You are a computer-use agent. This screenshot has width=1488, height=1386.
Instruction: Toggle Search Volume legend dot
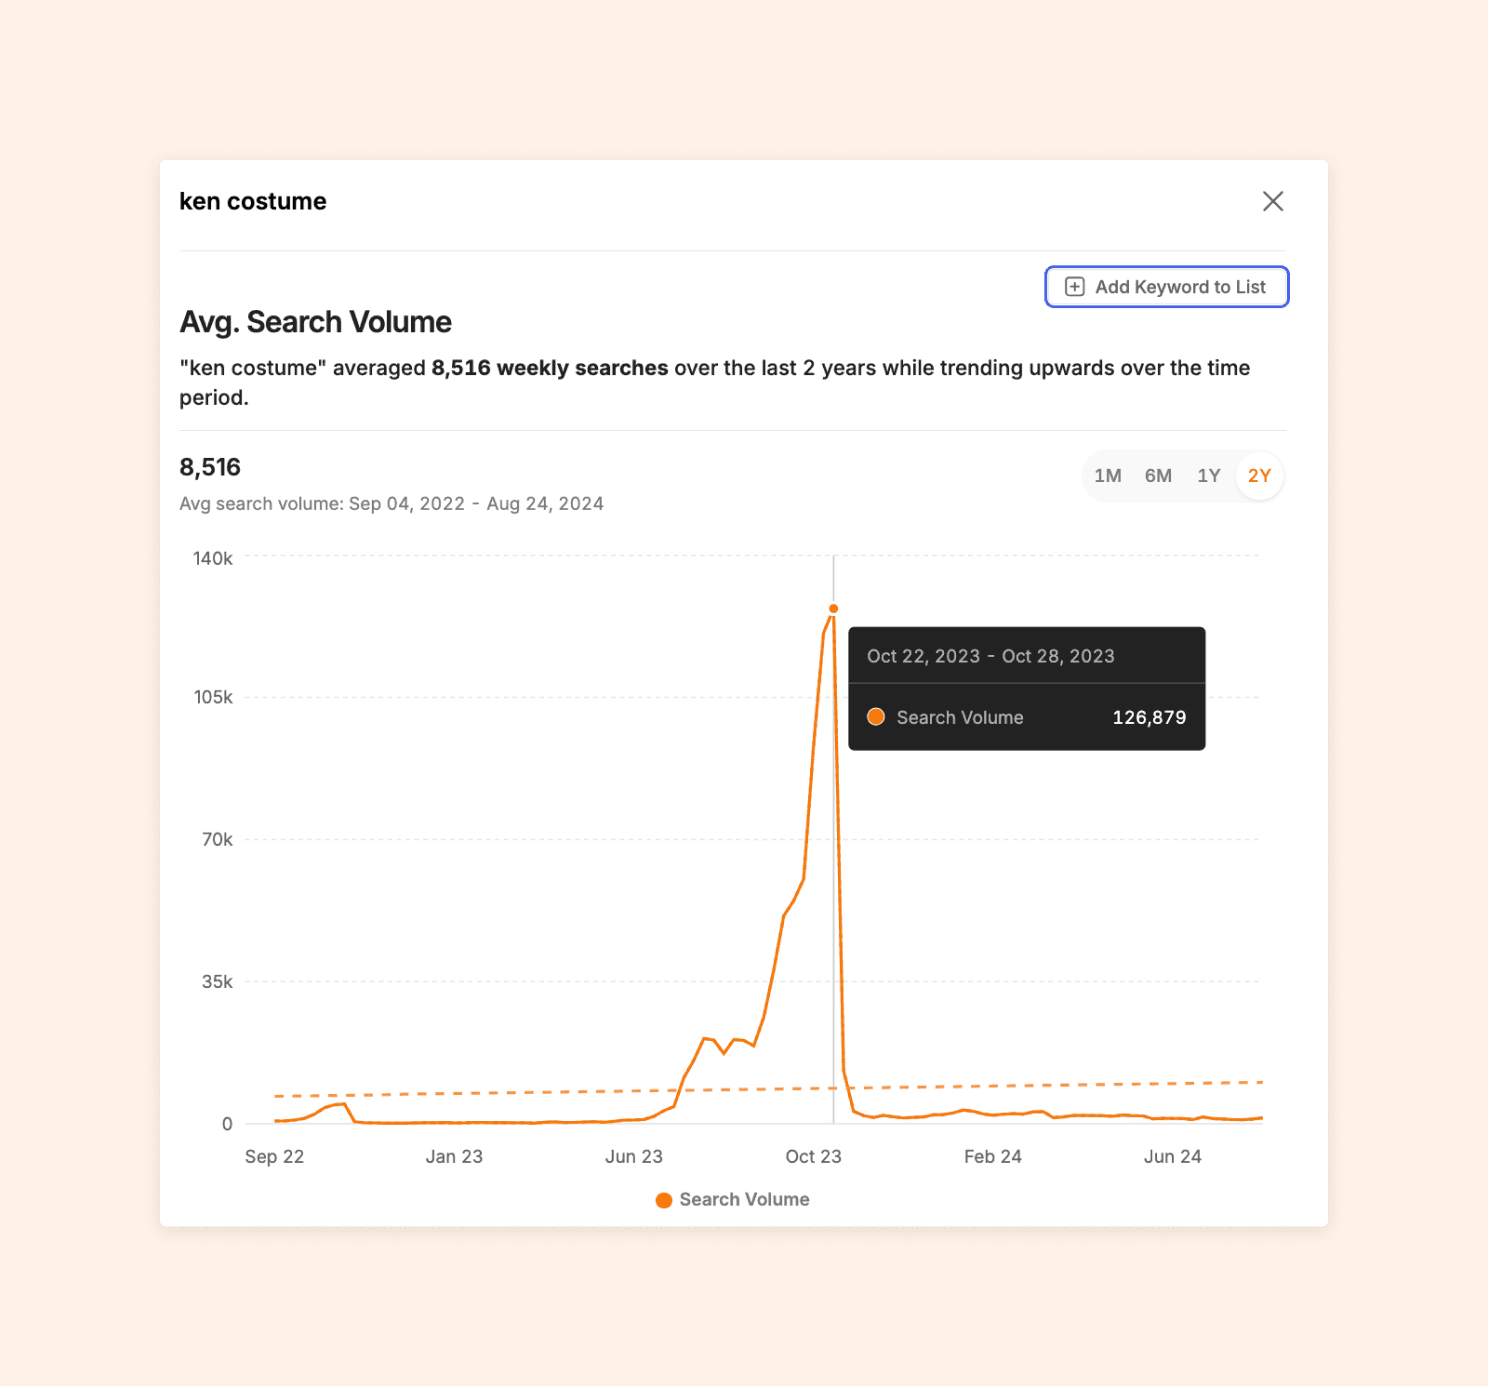click(x=663, y=1200)
